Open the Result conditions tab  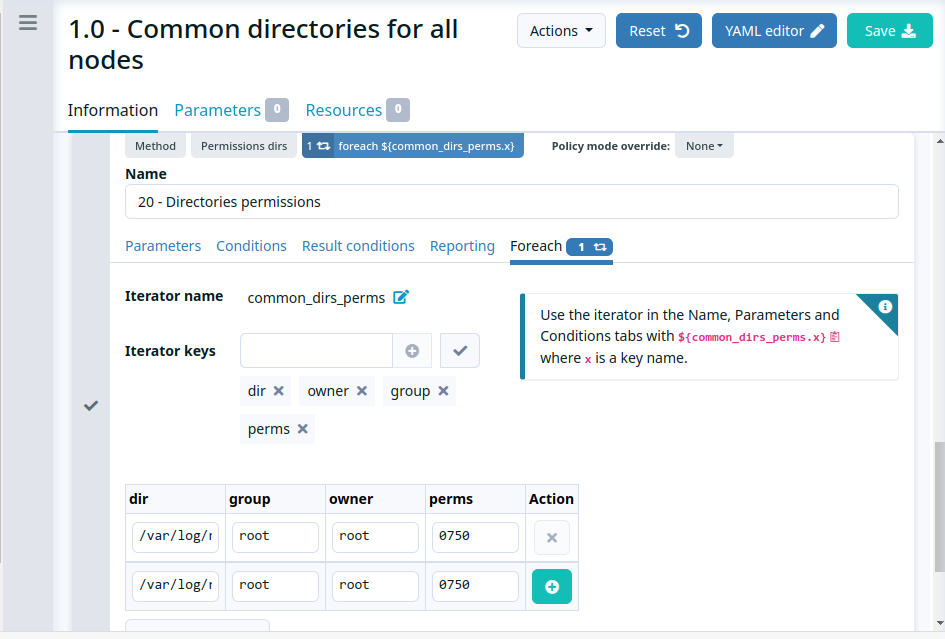(x=358, y=246)
